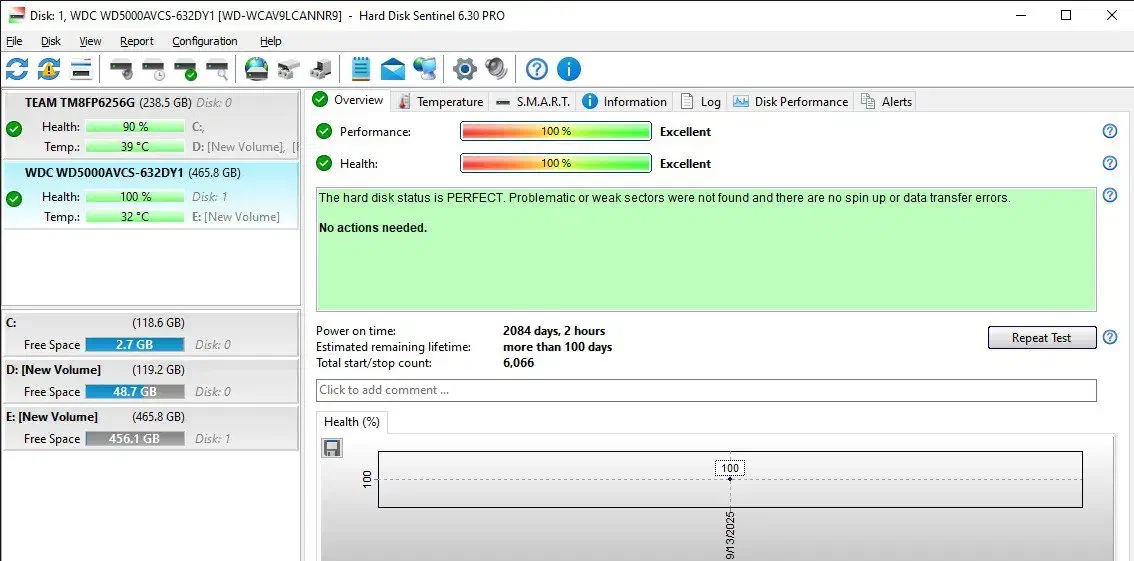Click the total start/stop count 6,066

click(x=518, y=363)
